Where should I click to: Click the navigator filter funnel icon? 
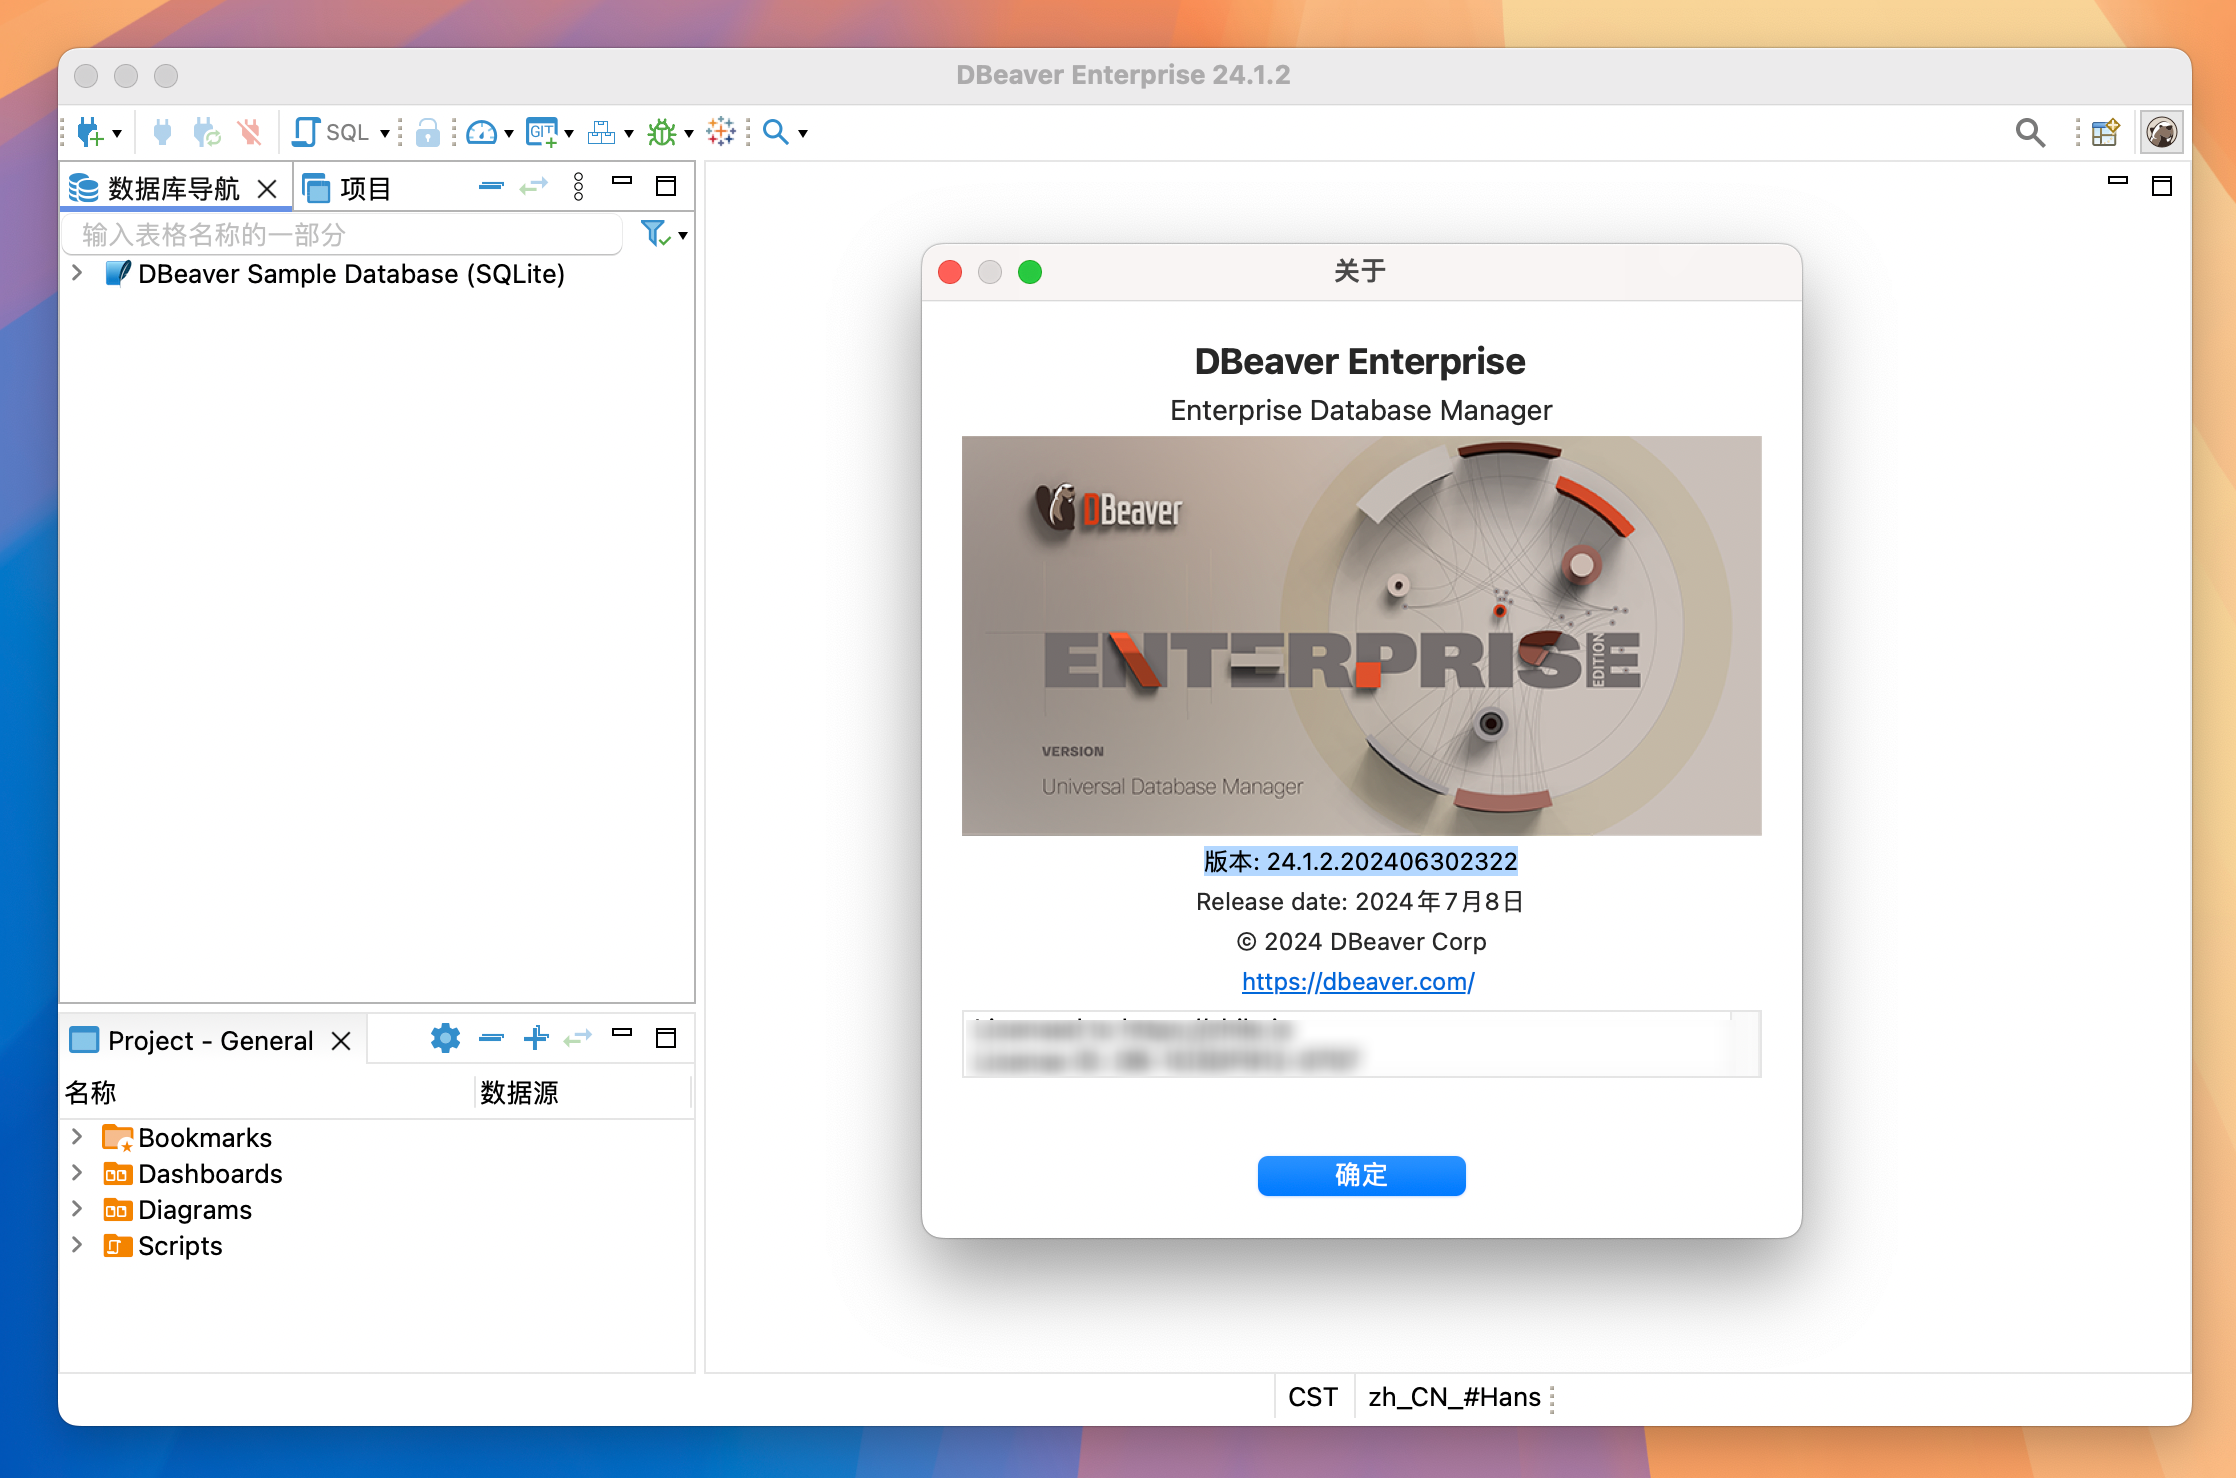coord(654,234)
